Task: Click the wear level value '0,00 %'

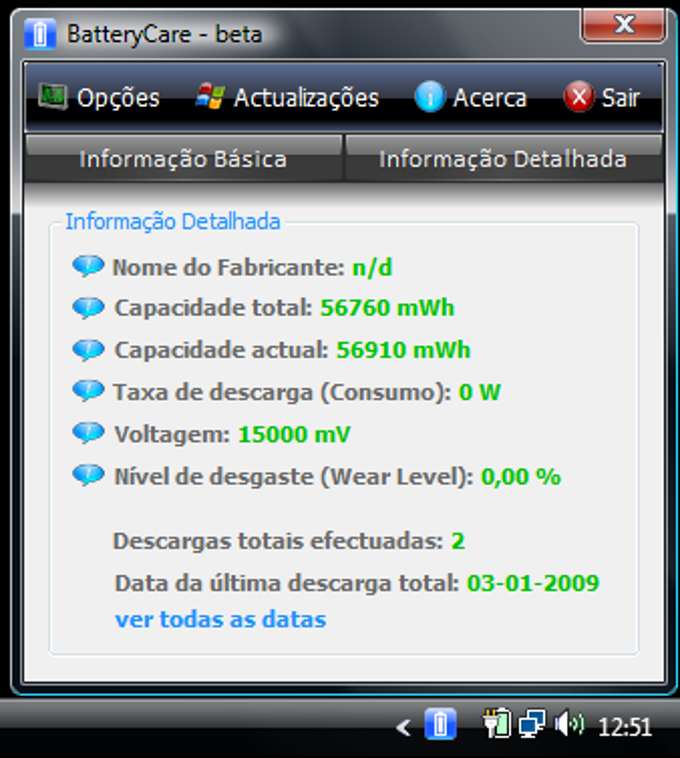Action: (521, 477)
